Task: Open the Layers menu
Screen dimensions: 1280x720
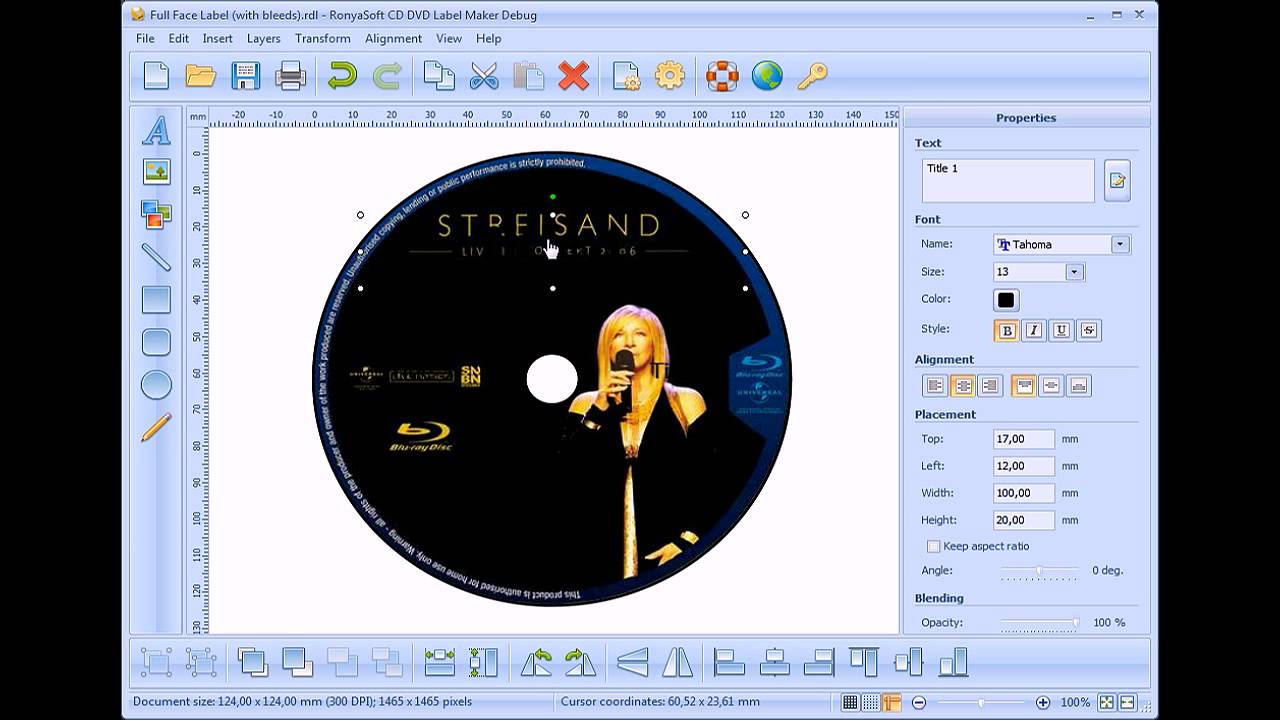Action: click(x=264, y=38)
